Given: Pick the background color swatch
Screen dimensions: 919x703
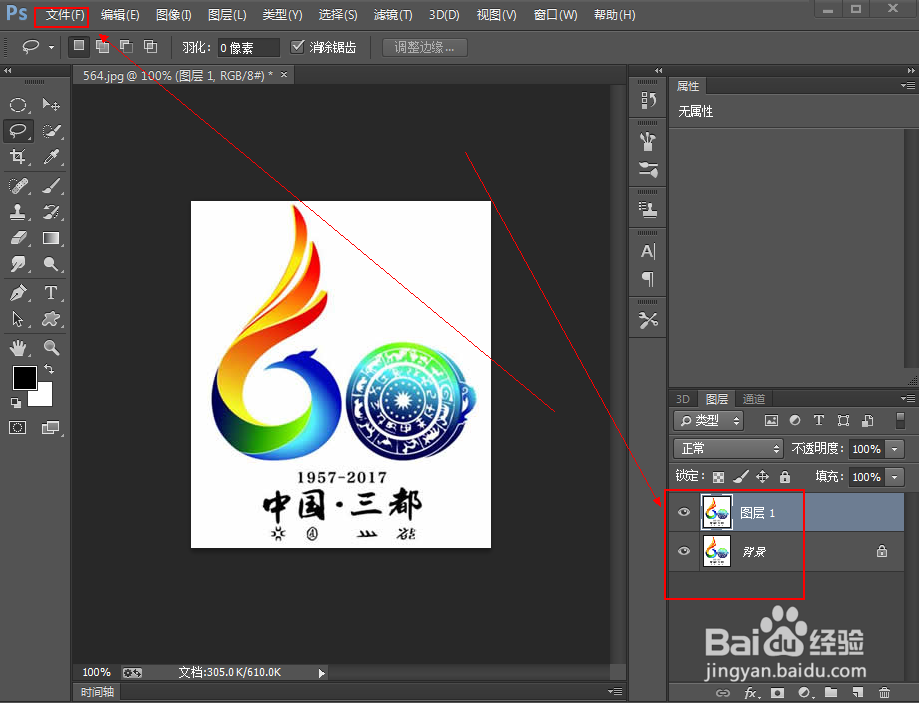Looking at the screenshot, I should point(43,396).
